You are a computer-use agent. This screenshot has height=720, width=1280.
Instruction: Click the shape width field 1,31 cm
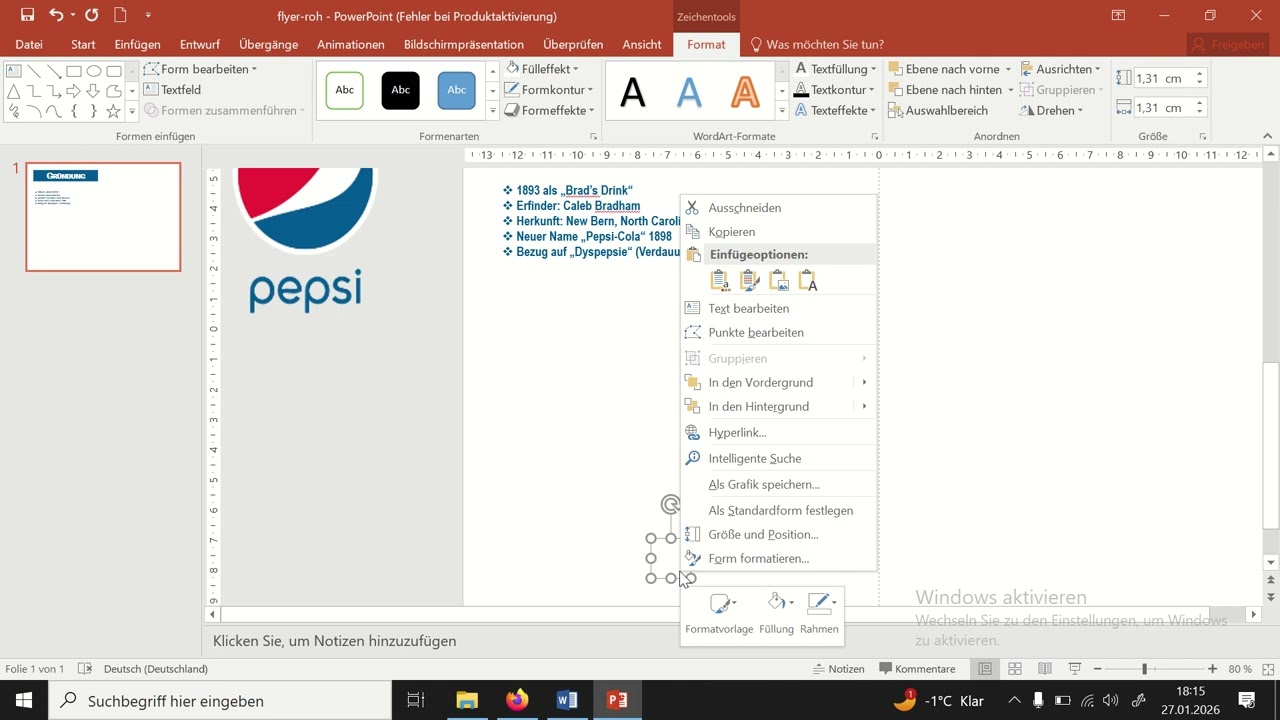[x=1163, y=108]
